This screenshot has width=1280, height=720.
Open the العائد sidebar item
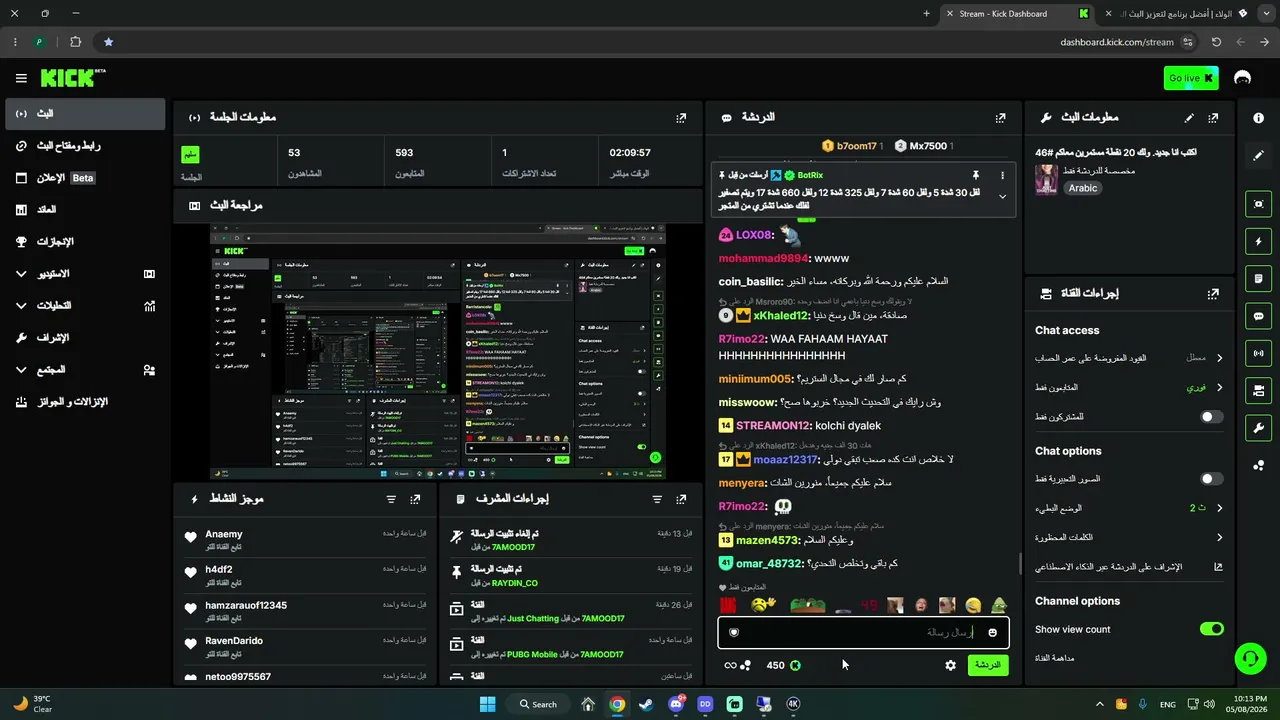pos(84,210)
